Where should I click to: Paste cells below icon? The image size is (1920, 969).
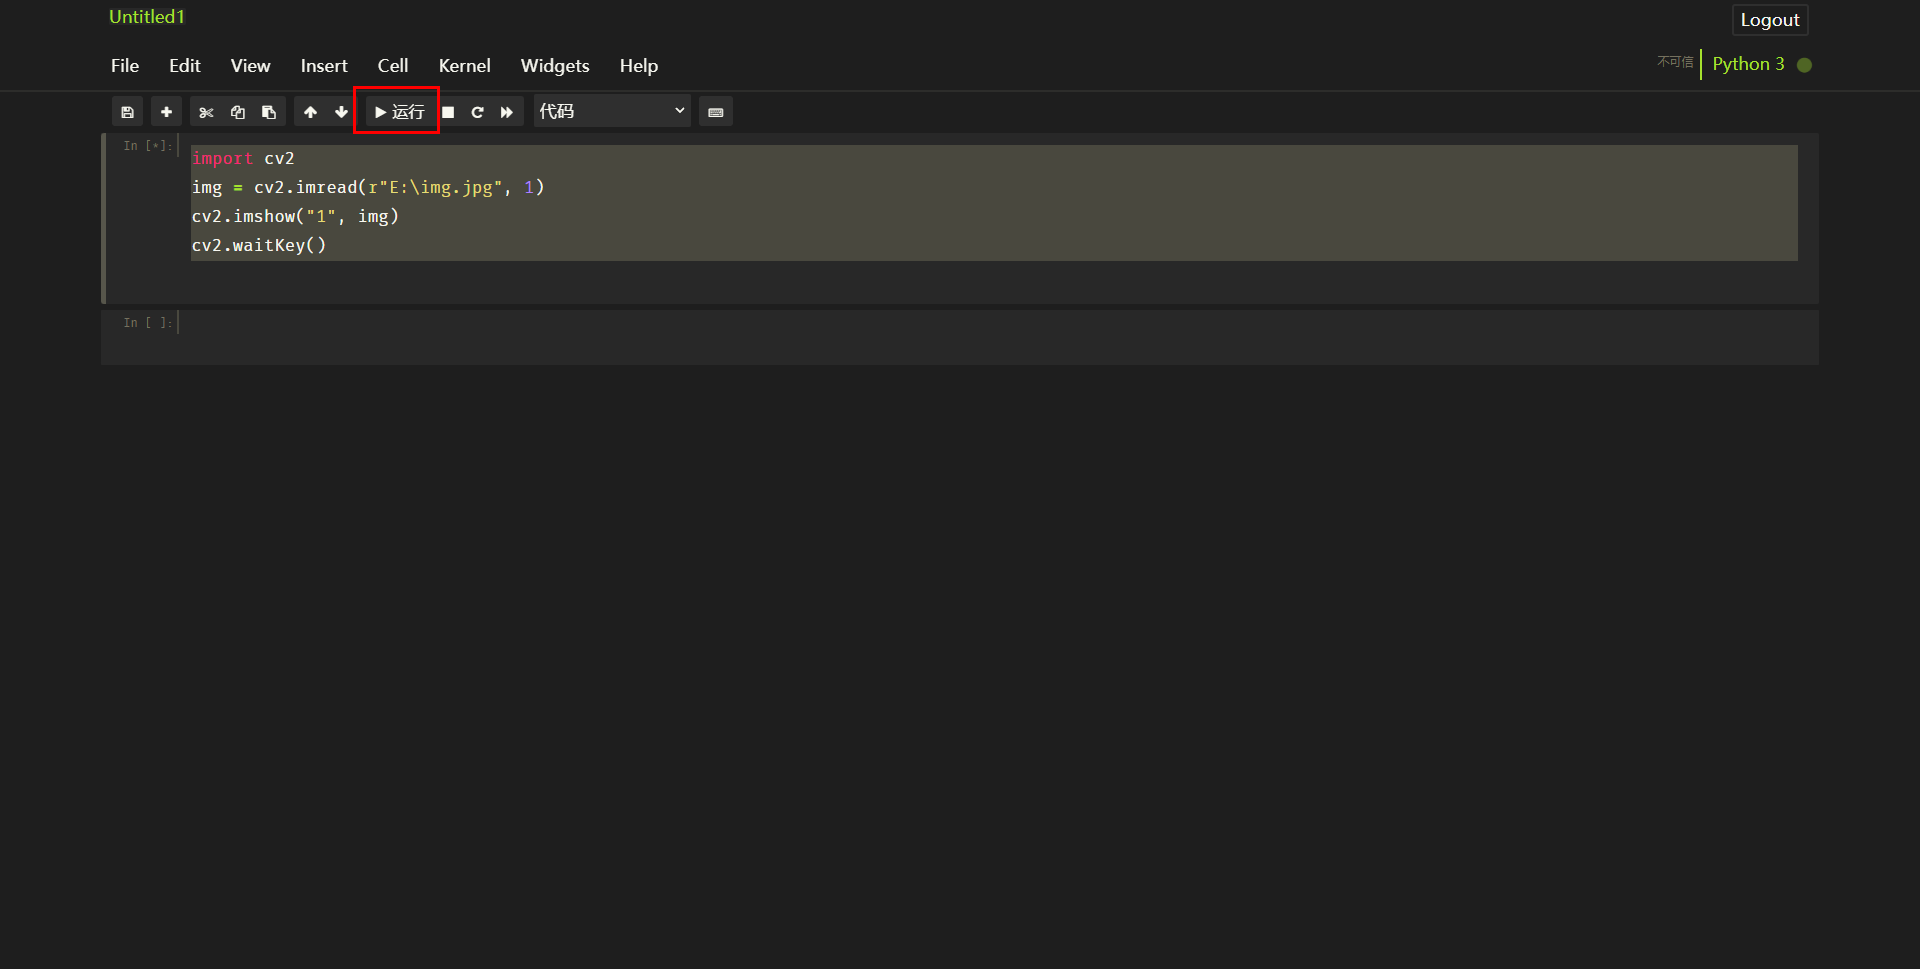269,112
